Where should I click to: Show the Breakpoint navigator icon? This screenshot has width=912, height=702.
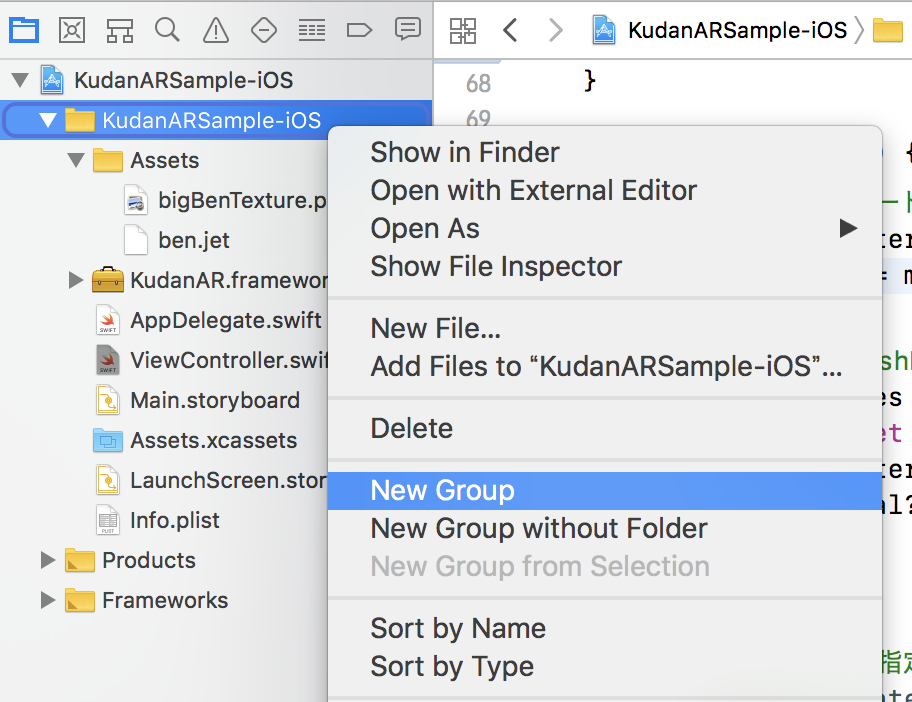pyautogui.click(x=359, y=30)
